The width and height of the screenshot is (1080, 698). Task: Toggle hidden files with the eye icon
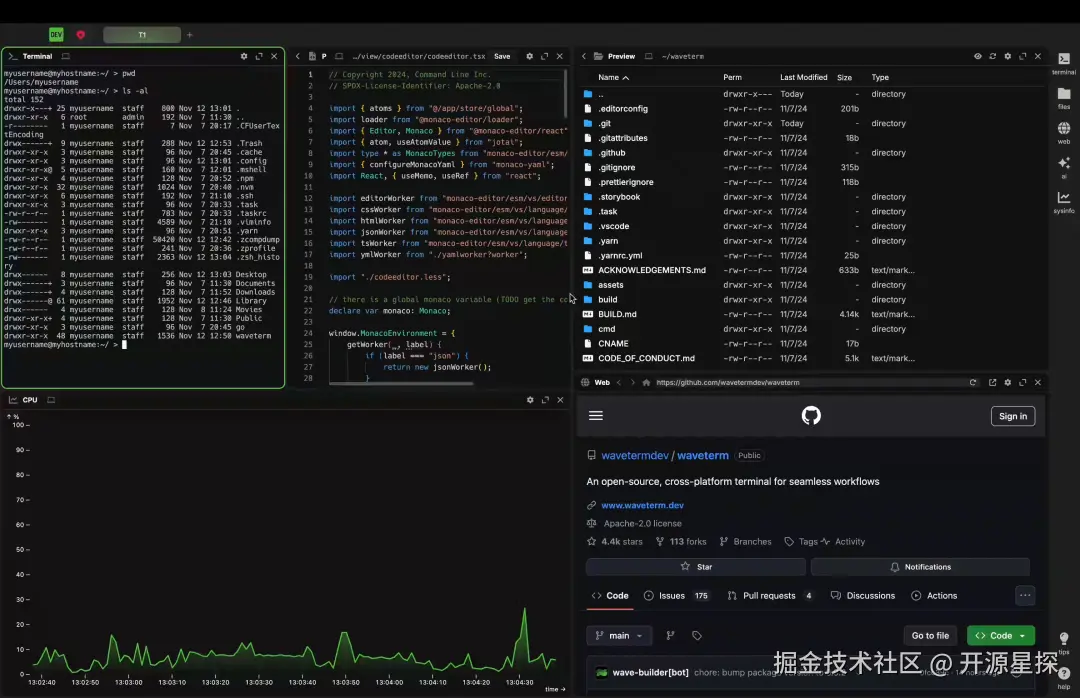(977, 57)
